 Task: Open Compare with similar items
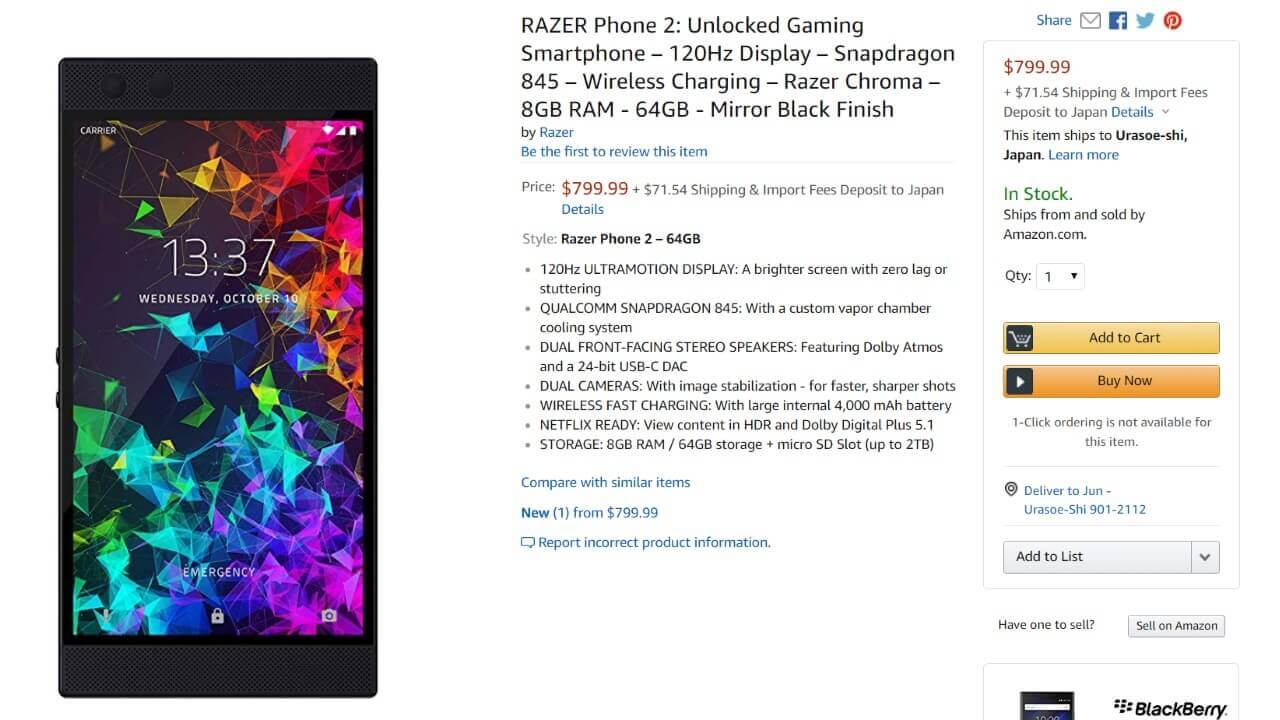coord(605,482)
